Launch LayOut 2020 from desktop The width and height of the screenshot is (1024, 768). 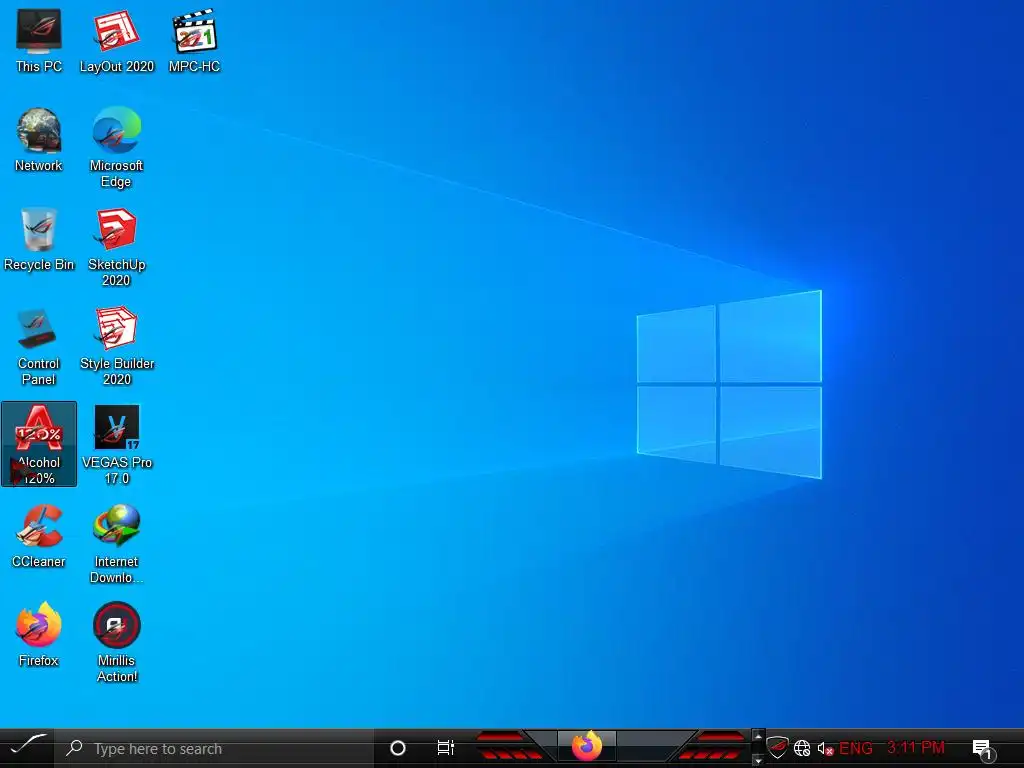tap(116, 42)
